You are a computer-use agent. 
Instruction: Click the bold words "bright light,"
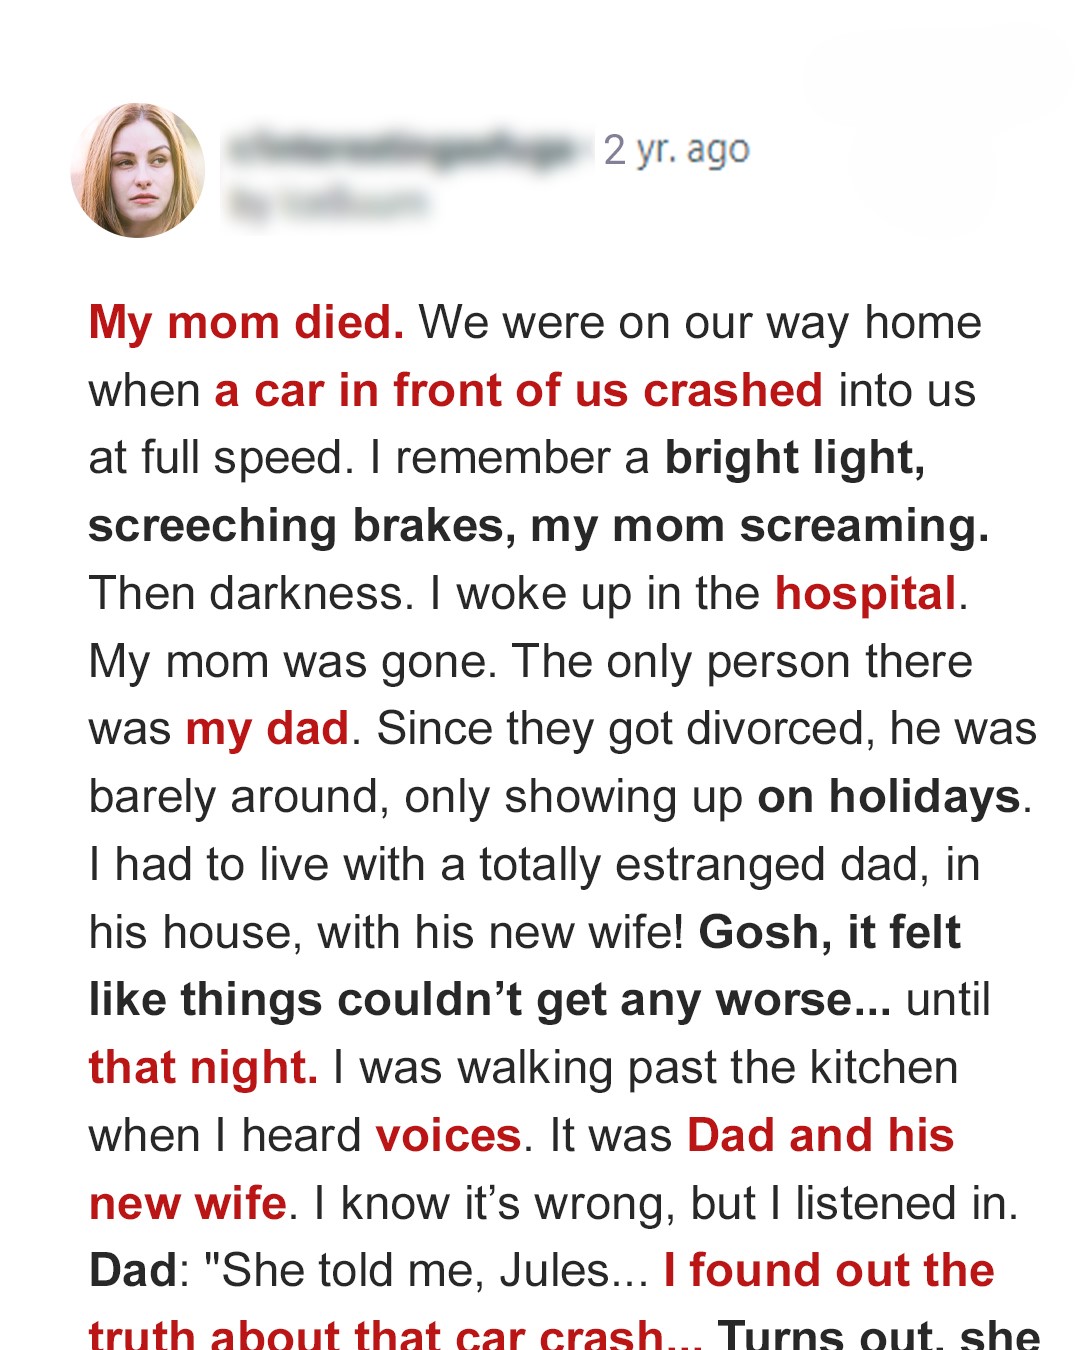click(795, 458)
